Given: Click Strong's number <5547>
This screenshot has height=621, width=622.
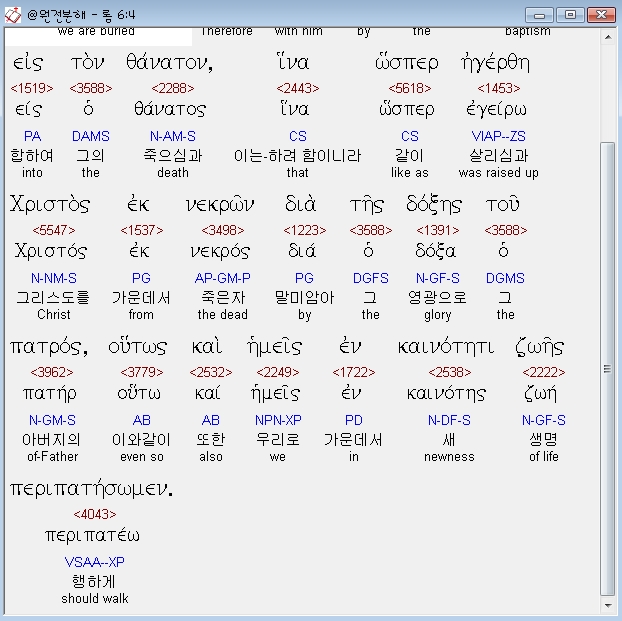Looking at the screenshot, I should point(54,230).
